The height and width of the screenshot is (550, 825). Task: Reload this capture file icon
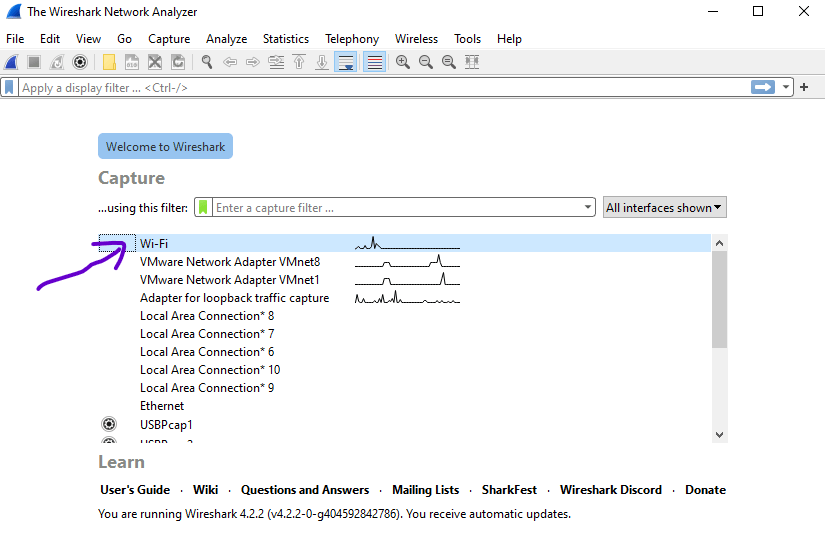(x=178, y=62)
